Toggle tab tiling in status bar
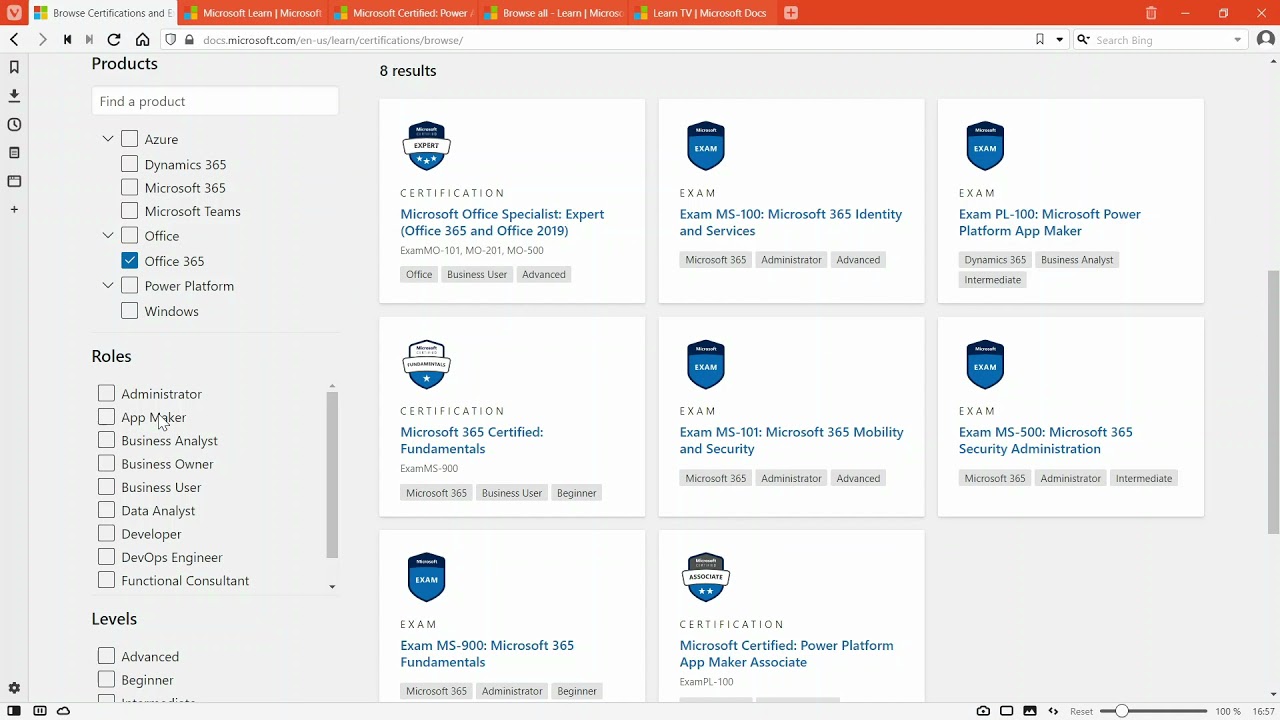The width and height of the screenshot is (1280, 720). (1007, 711)
